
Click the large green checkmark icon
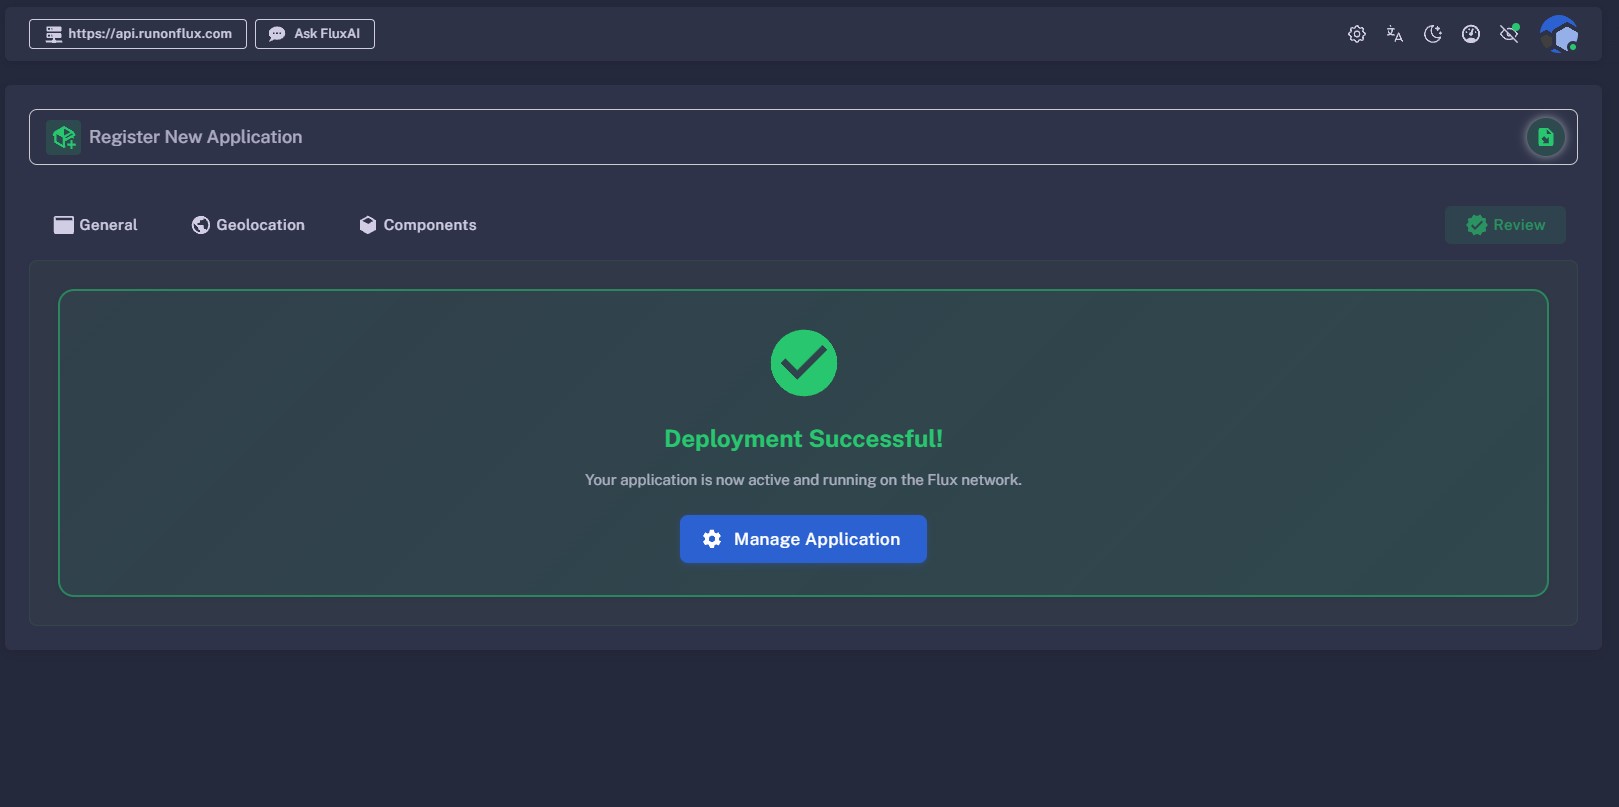pos(803,363)
